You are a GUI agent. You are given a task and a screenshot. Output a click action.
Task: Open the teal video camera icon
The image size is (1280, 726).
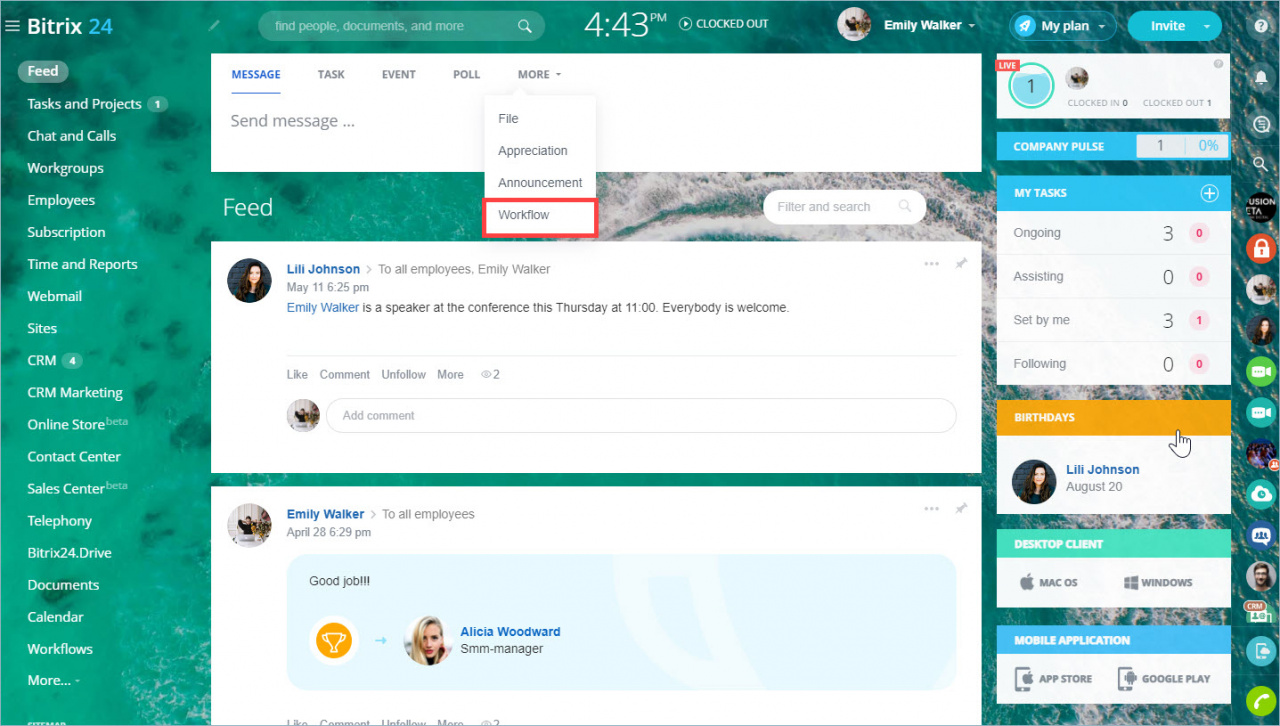pyautogui.click(x=1261, y=412)
